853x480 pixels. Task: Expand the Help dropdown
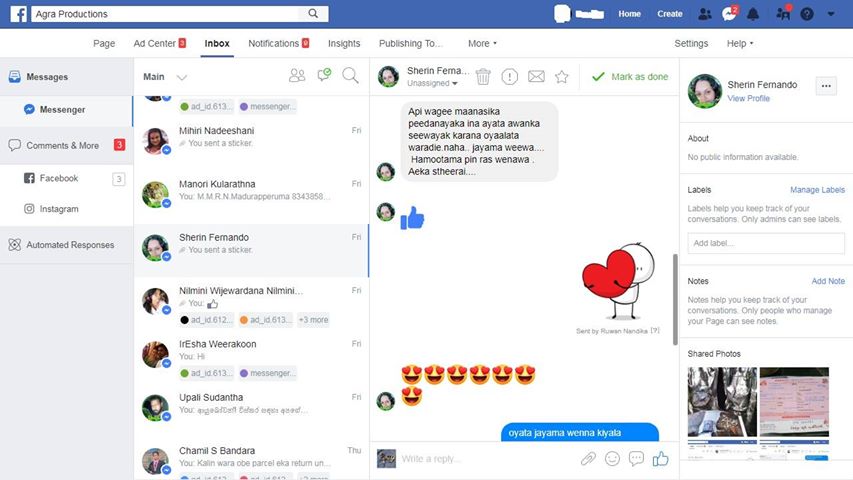[740, 44]
